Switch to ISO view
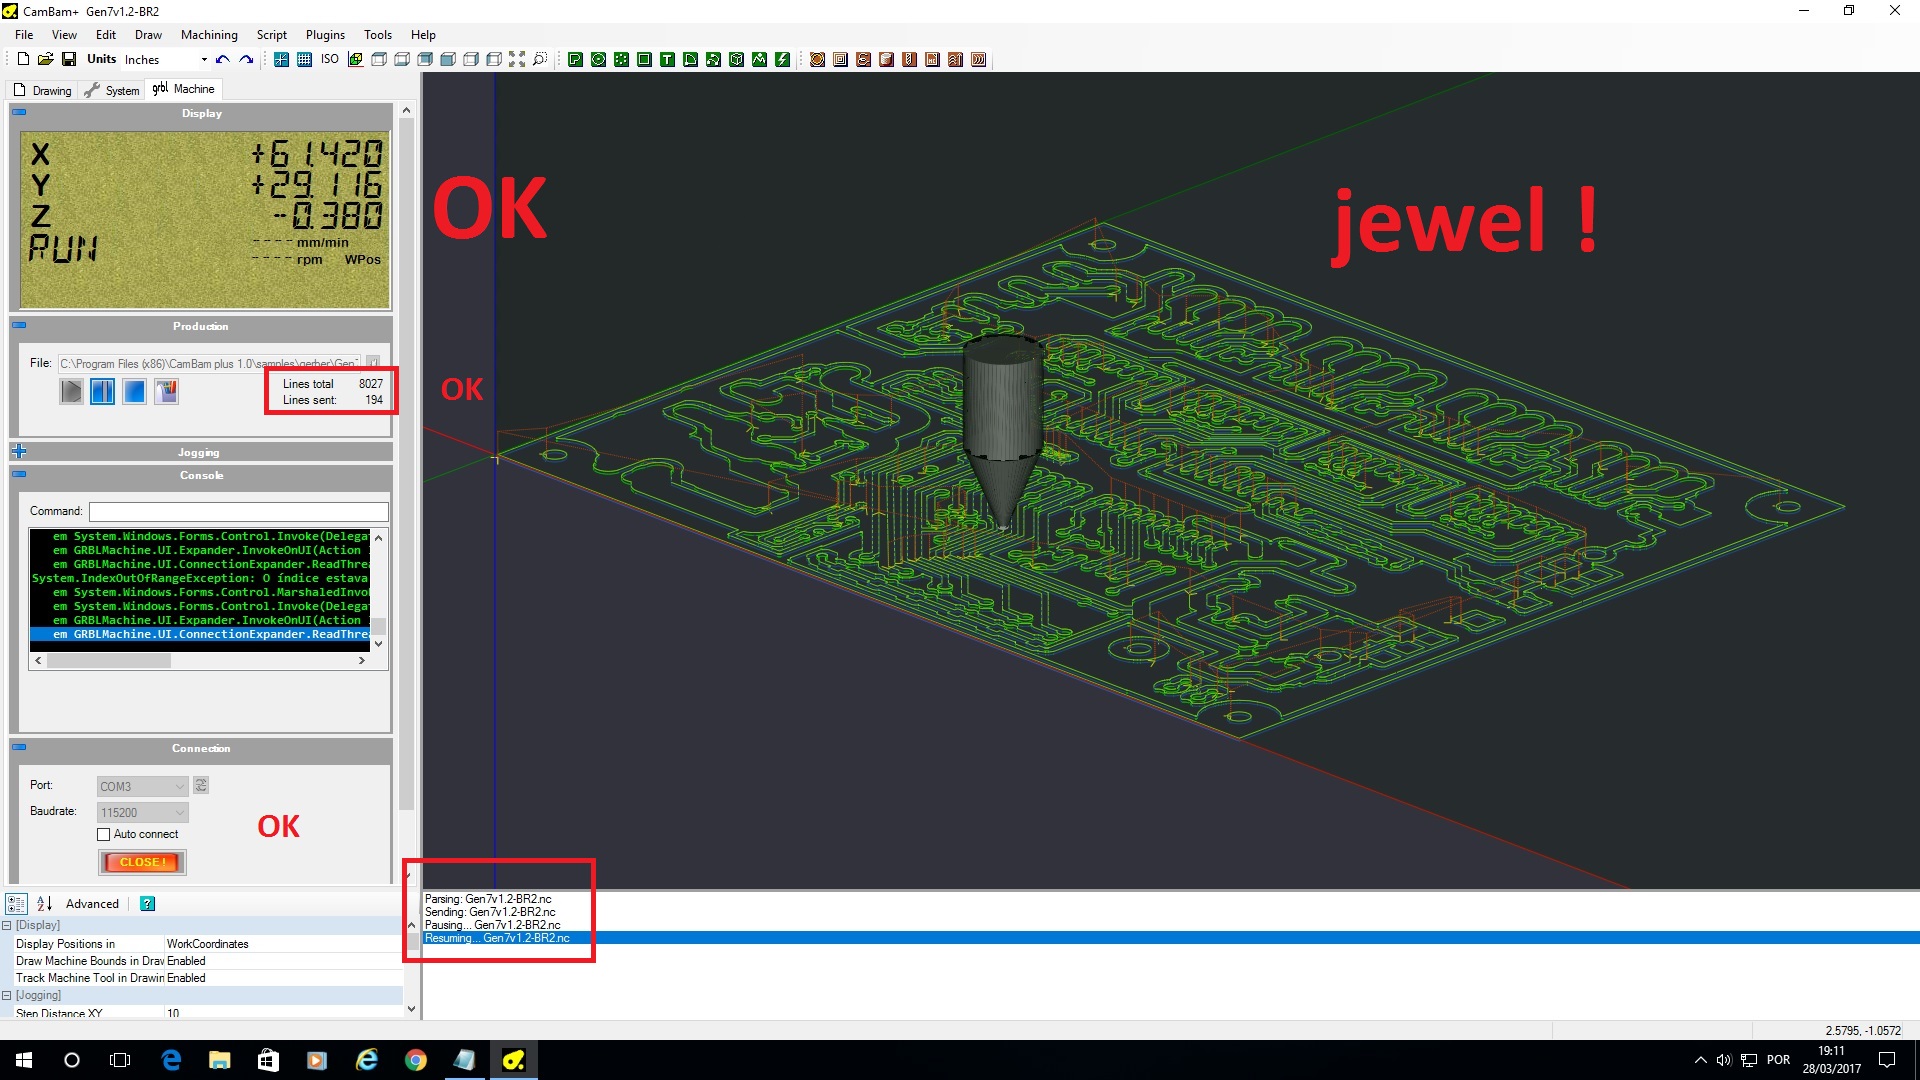 [x=329, y=59]
